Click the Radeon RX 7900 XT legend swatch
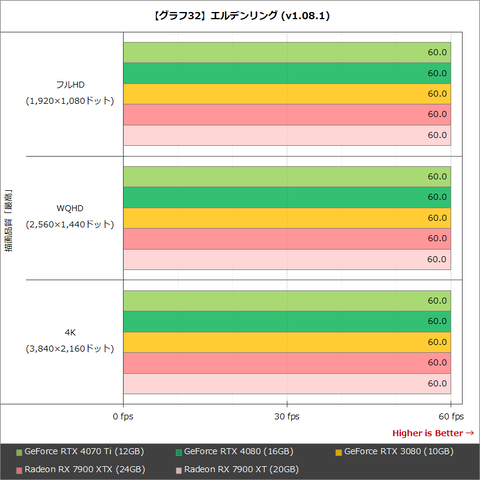This screenshot has width=480, height=480. pos(179,470)
